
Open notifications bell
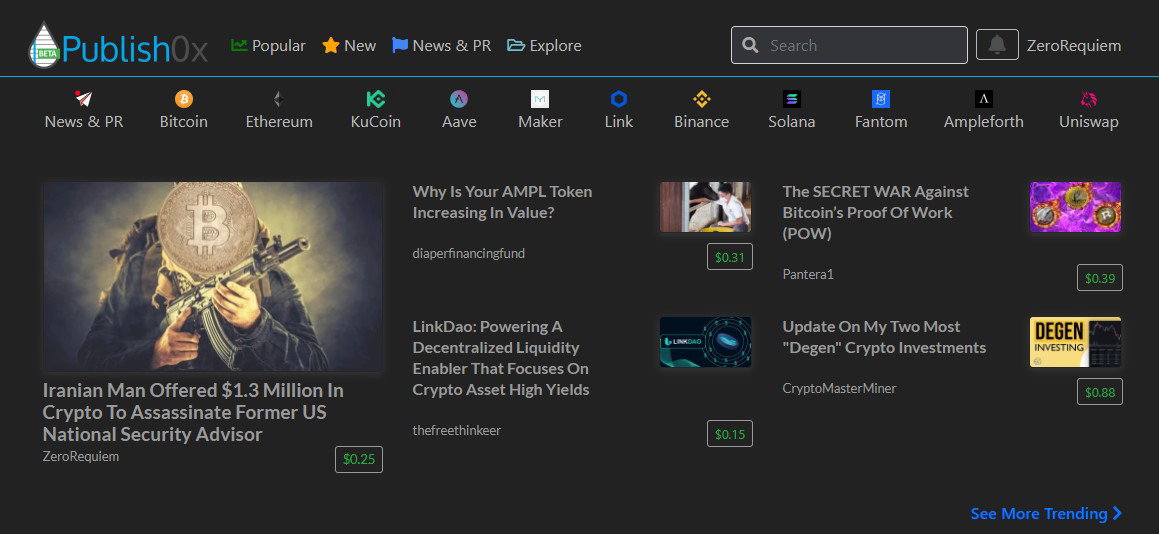point(997,45)
